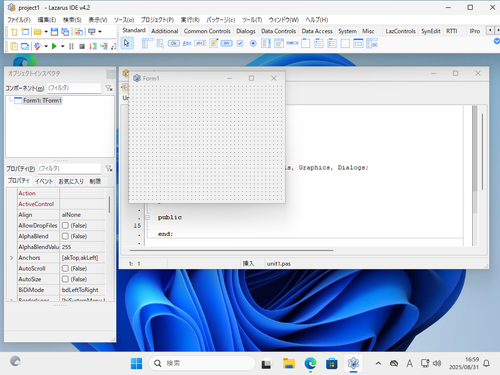This screenshot has width=500, height=375.
Task: Enable the AlphaBlend property checkbox
Action: point(65,236)
